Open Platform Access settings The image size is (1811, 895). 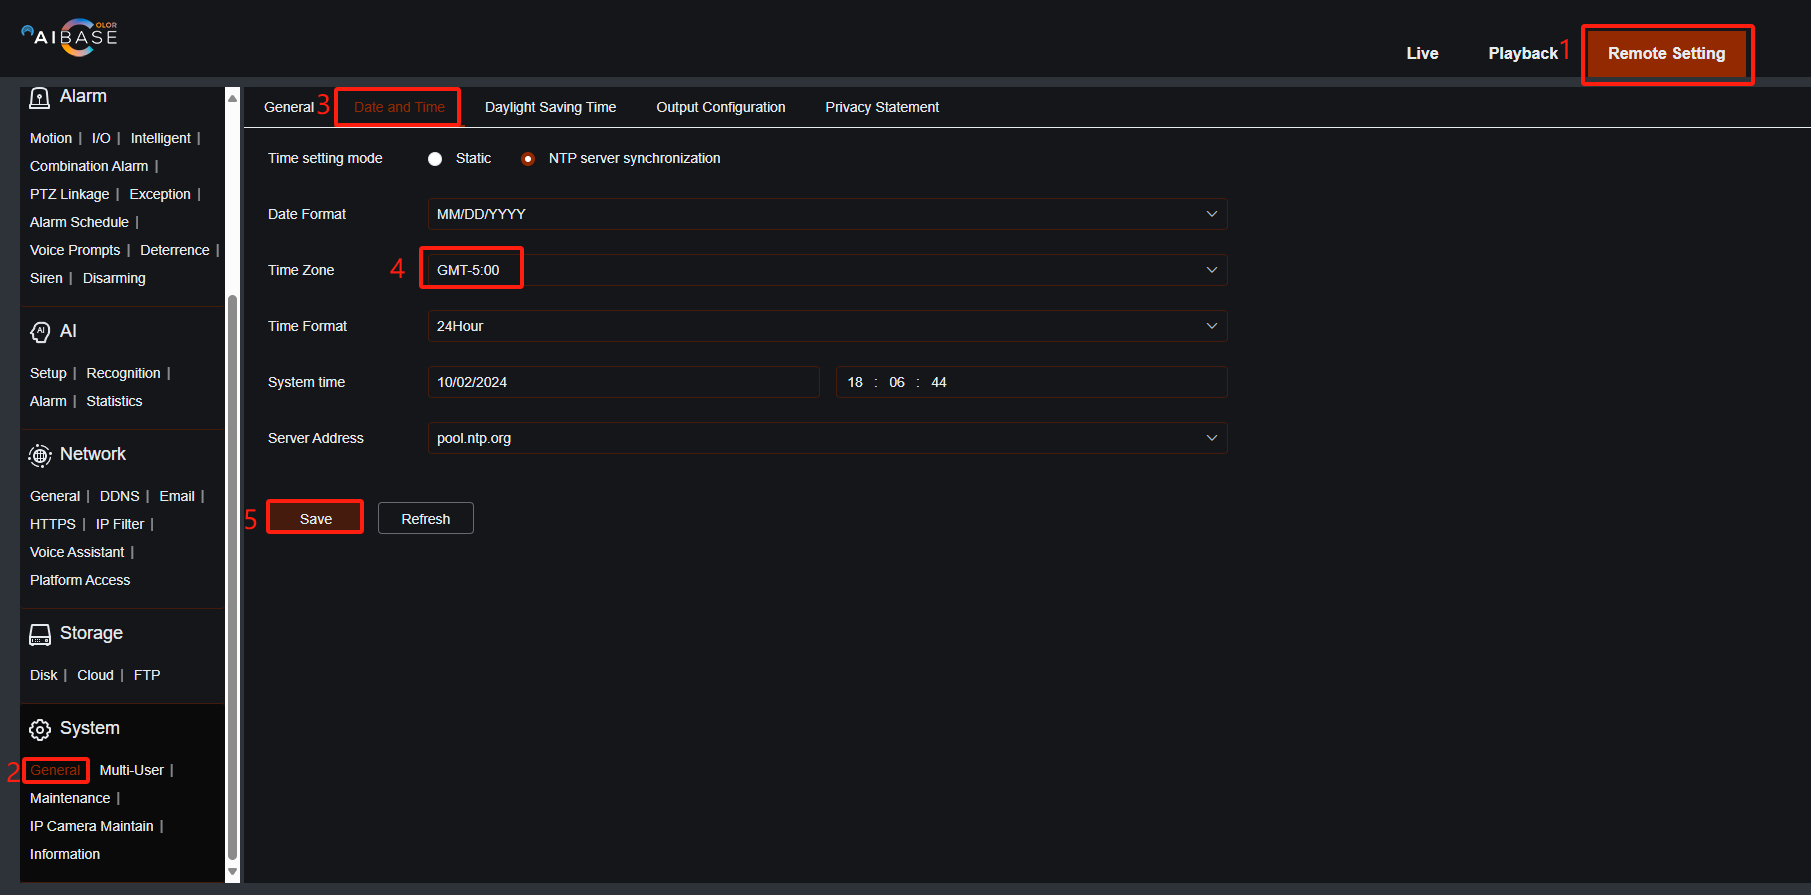80,580
